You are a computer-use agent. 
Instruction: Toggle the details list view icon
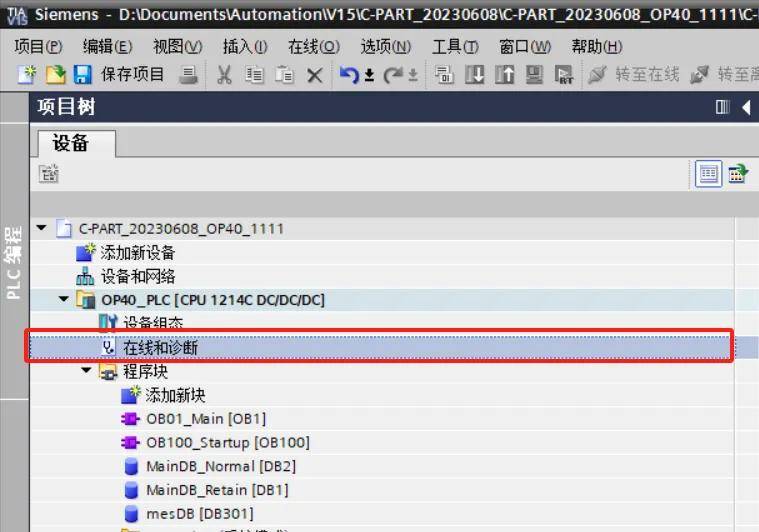pyautogui.click(x=708, y=174)
